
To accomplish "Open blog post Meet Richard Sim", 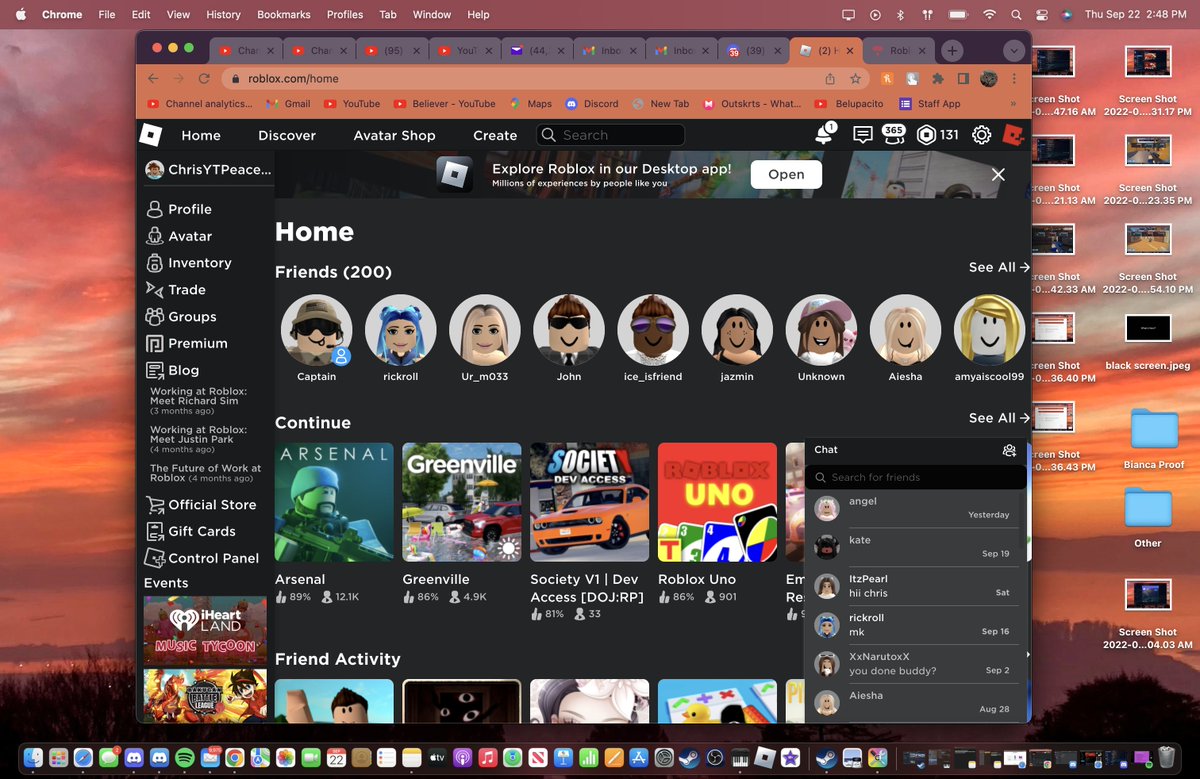I will (198, 401).
